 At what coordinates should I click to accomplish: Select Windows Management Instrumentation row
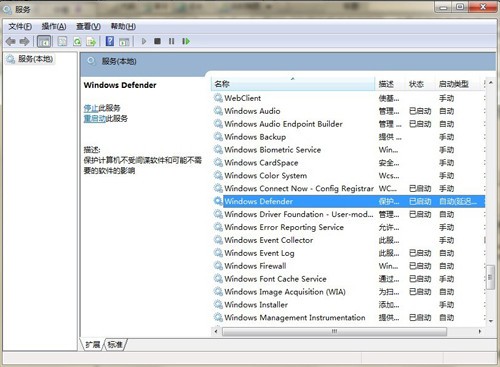tap(349, 317)
